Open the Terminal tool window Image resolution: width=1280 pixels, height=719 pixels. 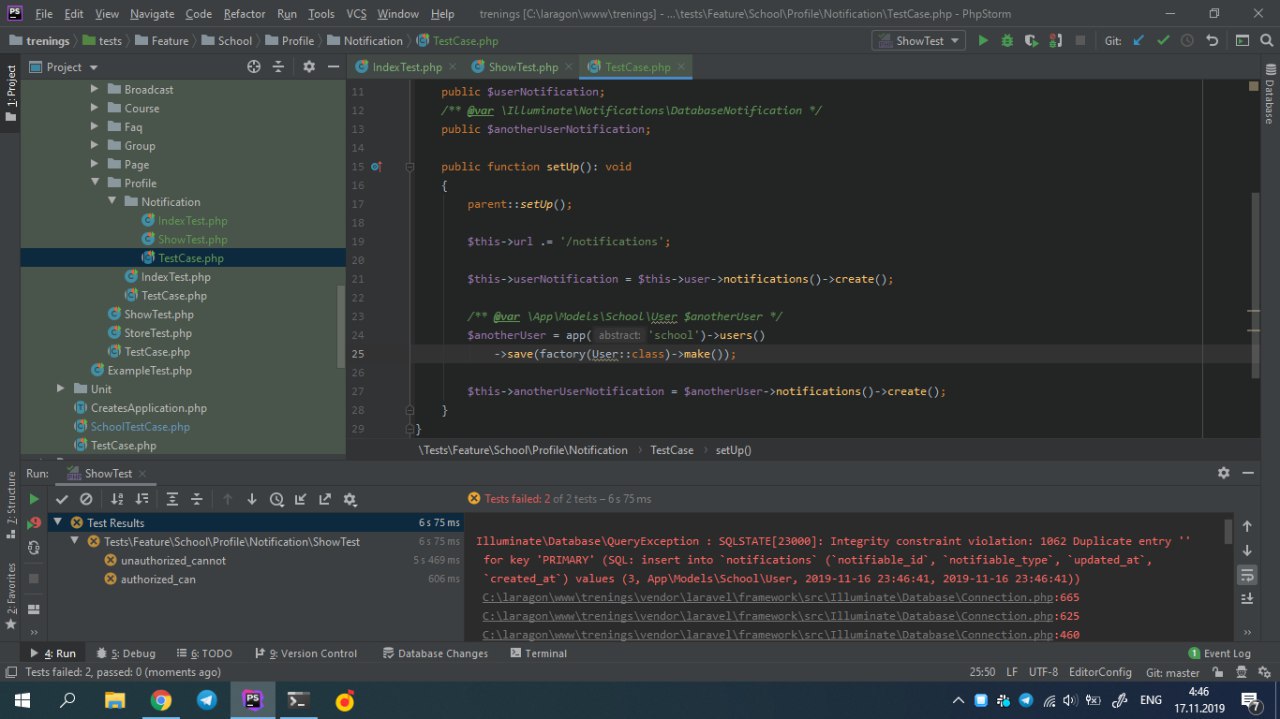point(538,653)
